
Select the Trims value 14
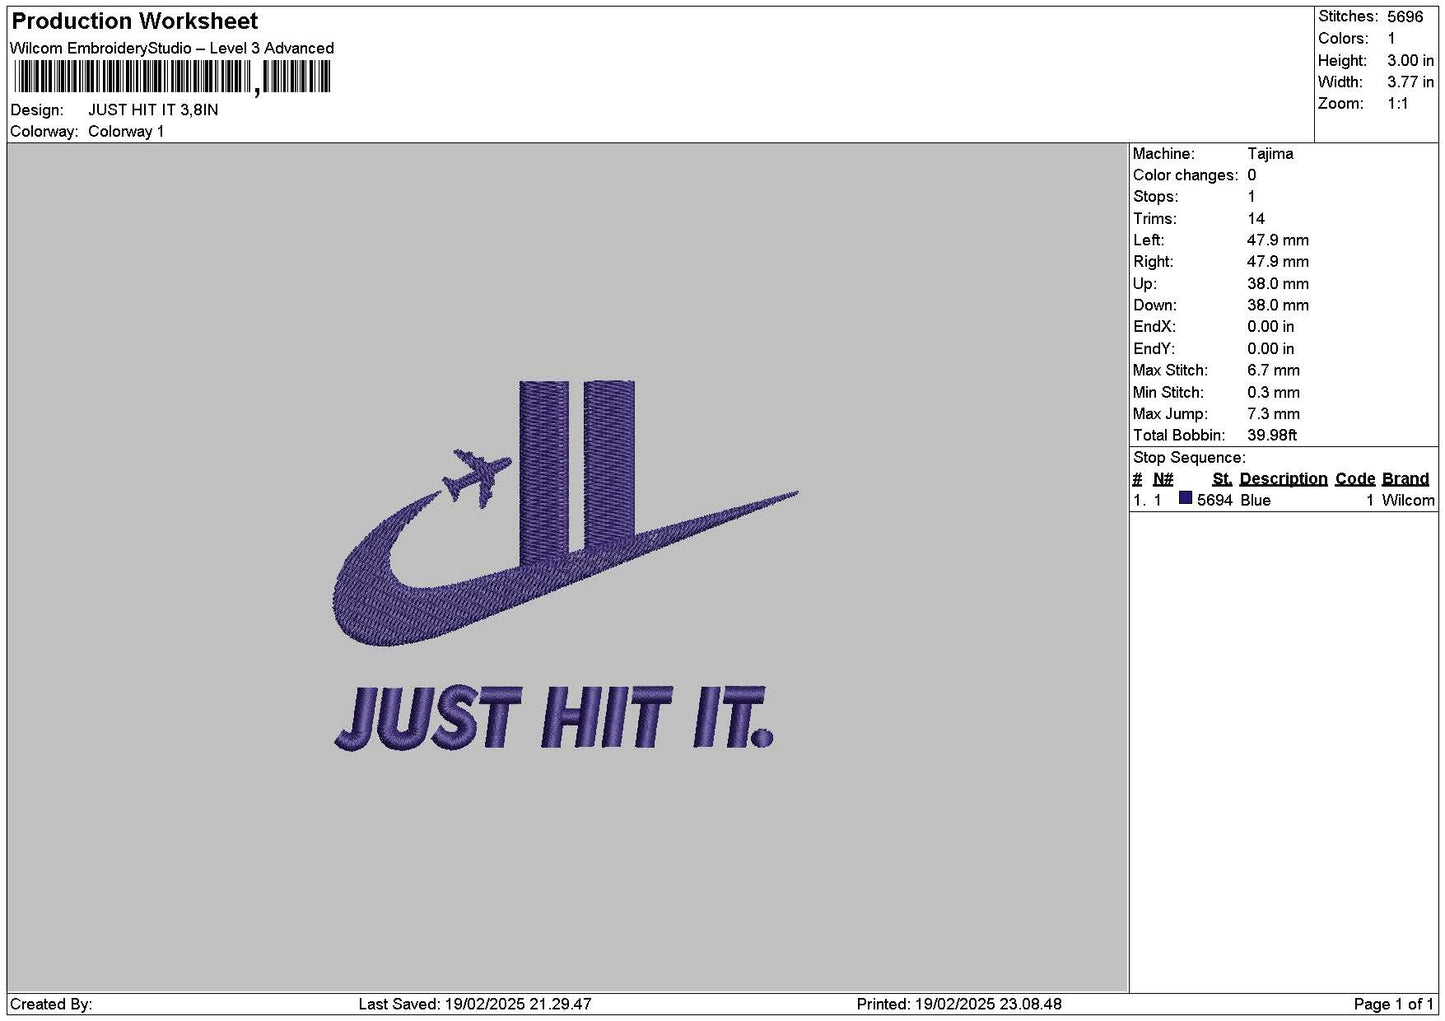tap(1256, 219)
